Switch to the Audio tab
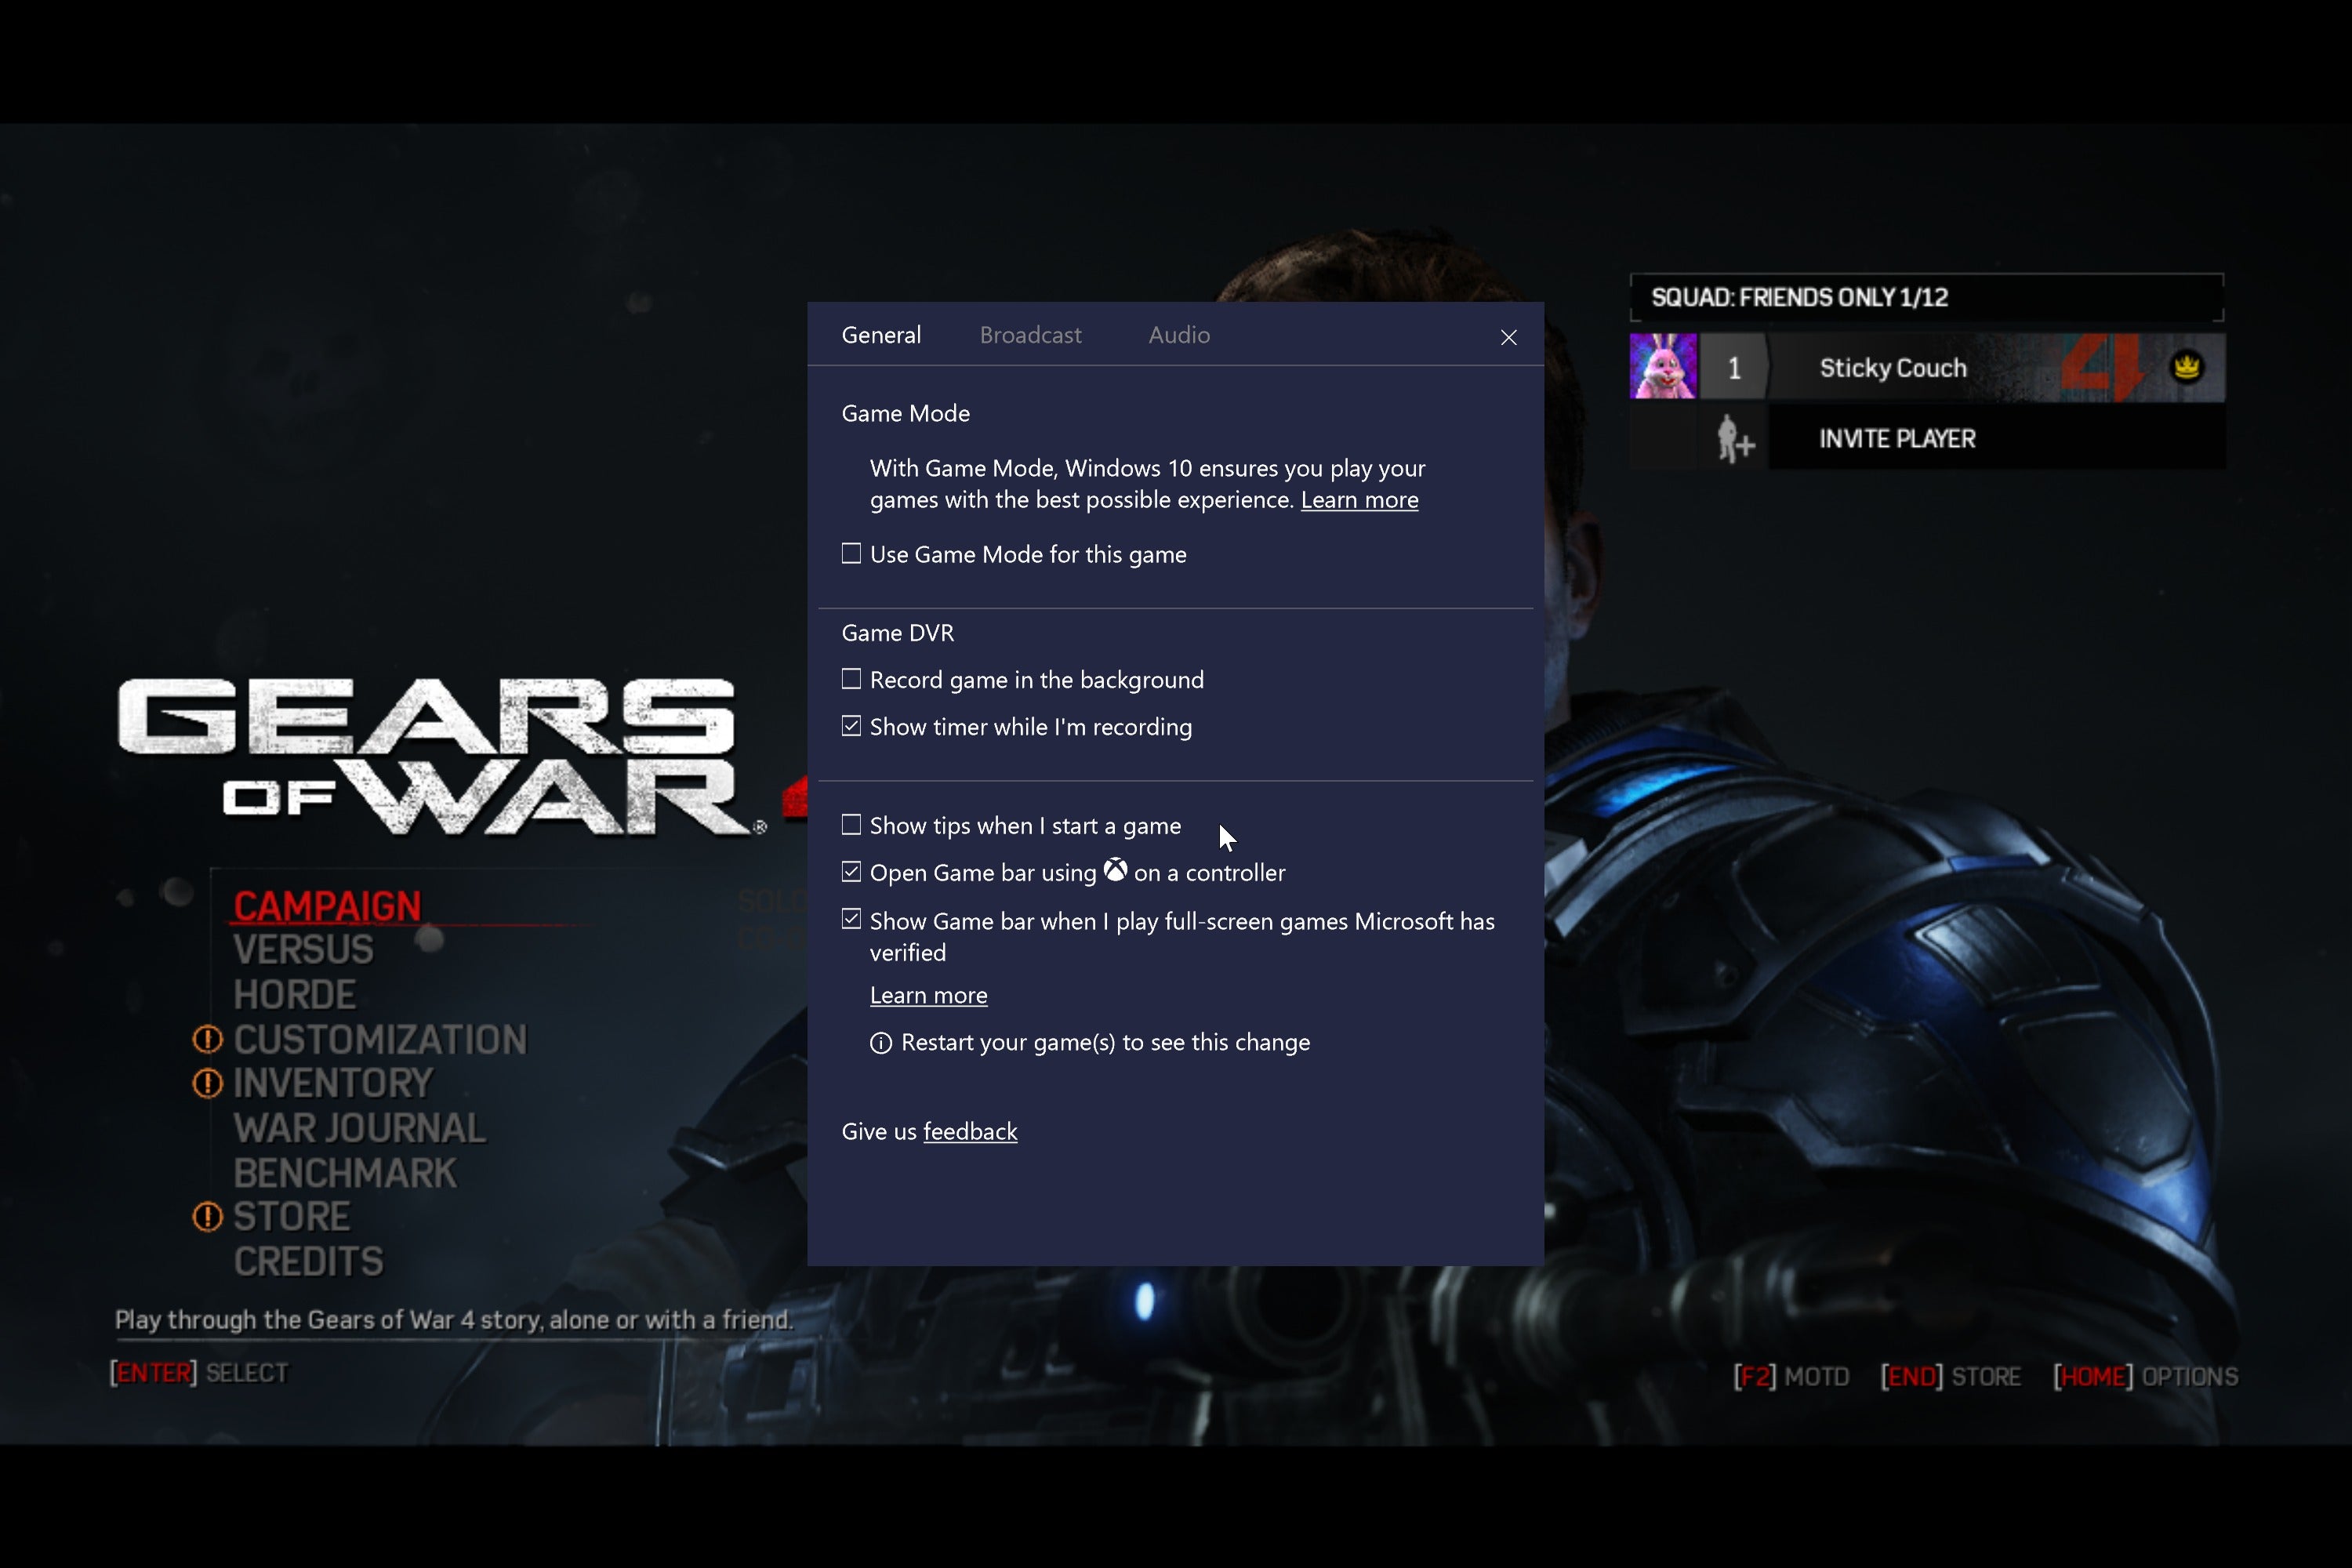 1178,334
